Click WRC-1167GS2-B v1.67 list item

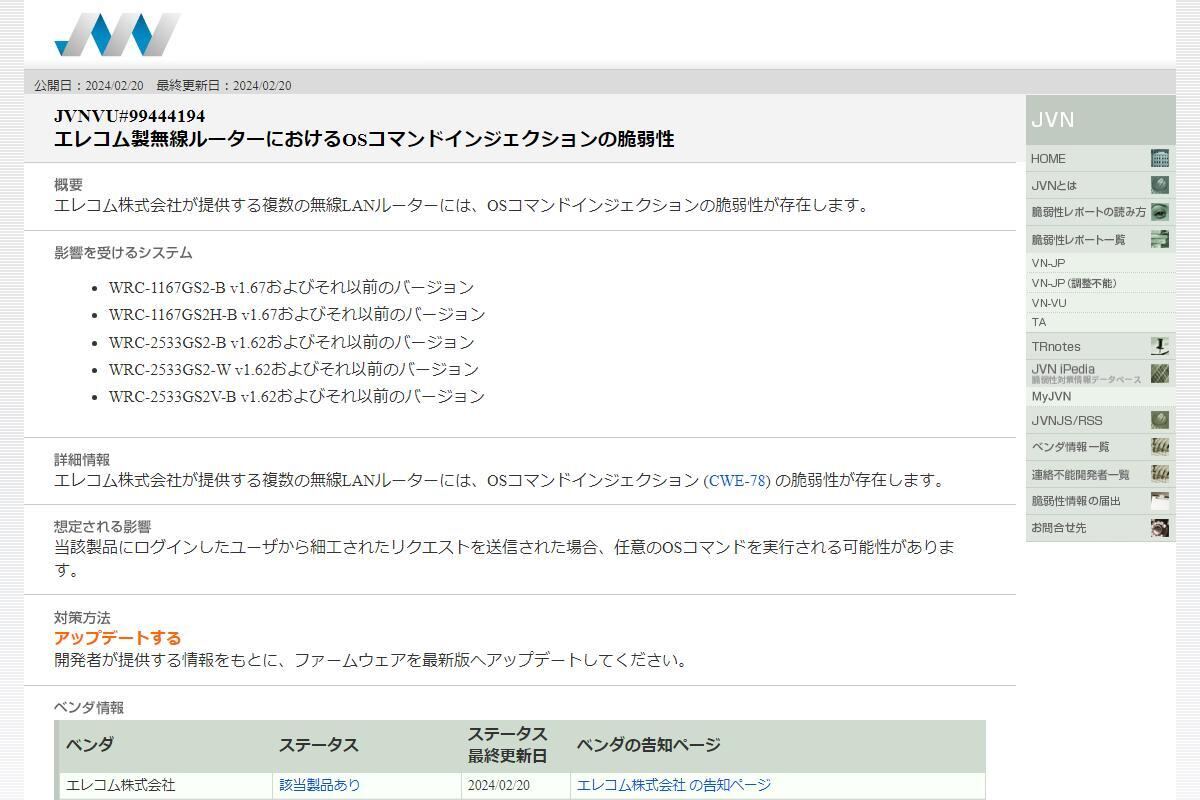pos(291,287)
